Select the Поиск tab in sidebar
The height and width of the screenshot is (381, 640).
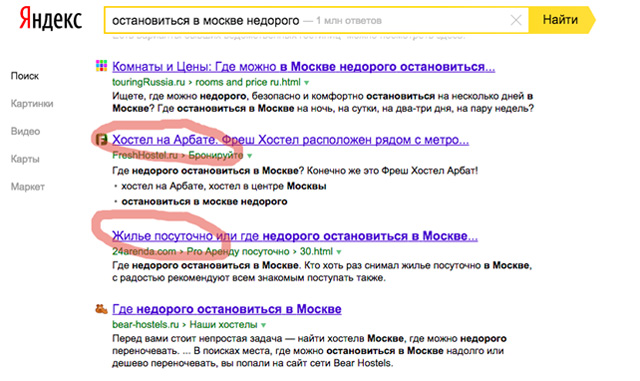click(x=25, y=76)
